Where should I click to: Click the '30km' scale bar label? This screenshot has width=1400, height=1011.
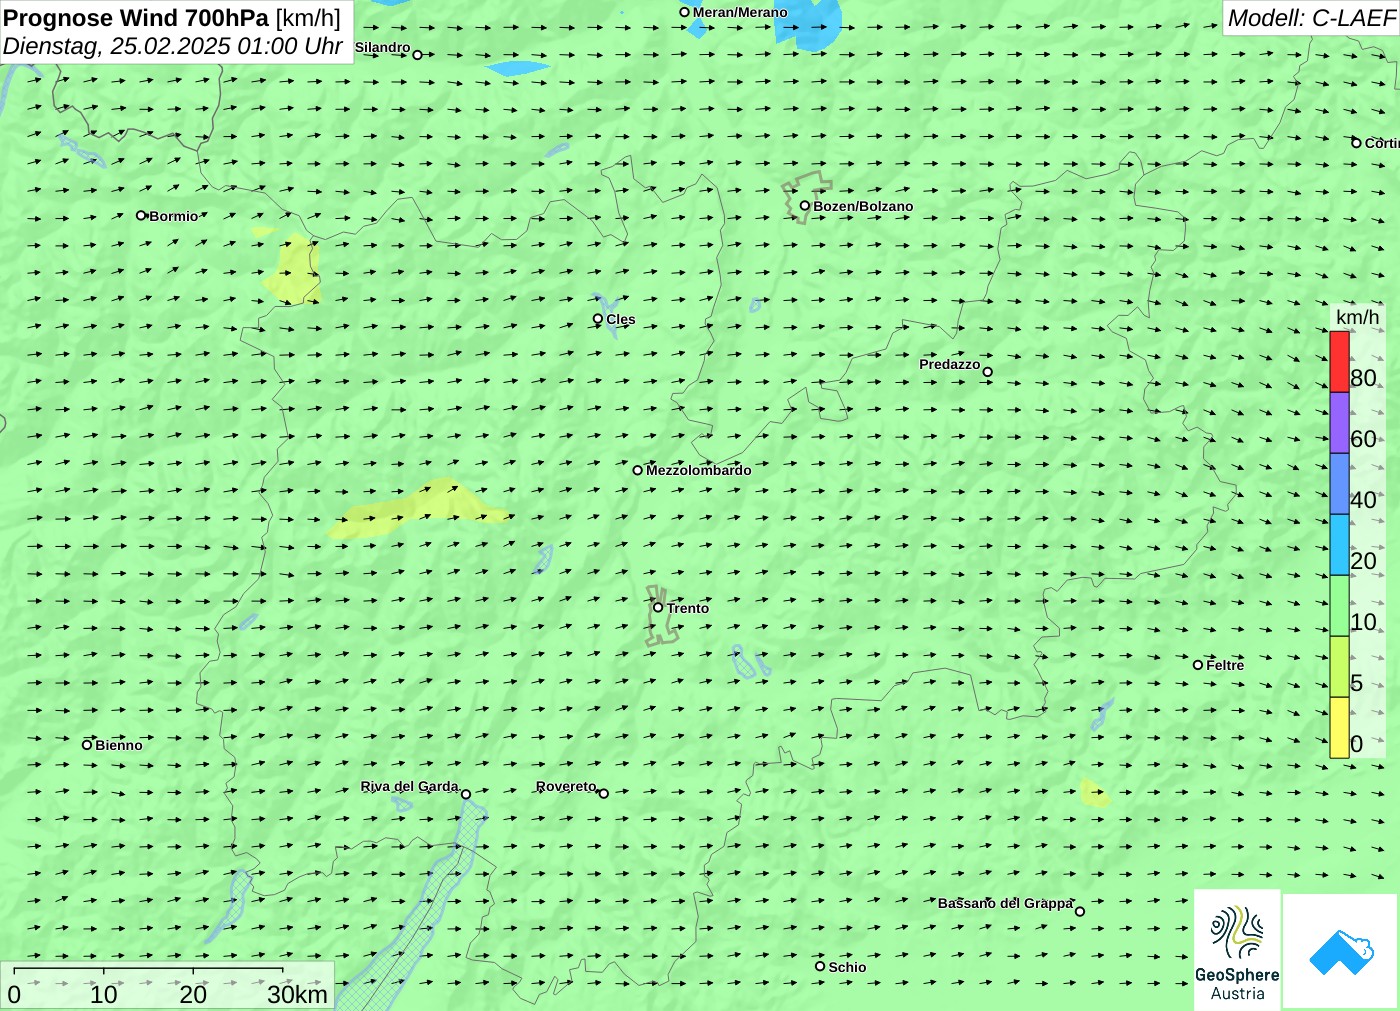pyautogui.click(x=297, y=994)
